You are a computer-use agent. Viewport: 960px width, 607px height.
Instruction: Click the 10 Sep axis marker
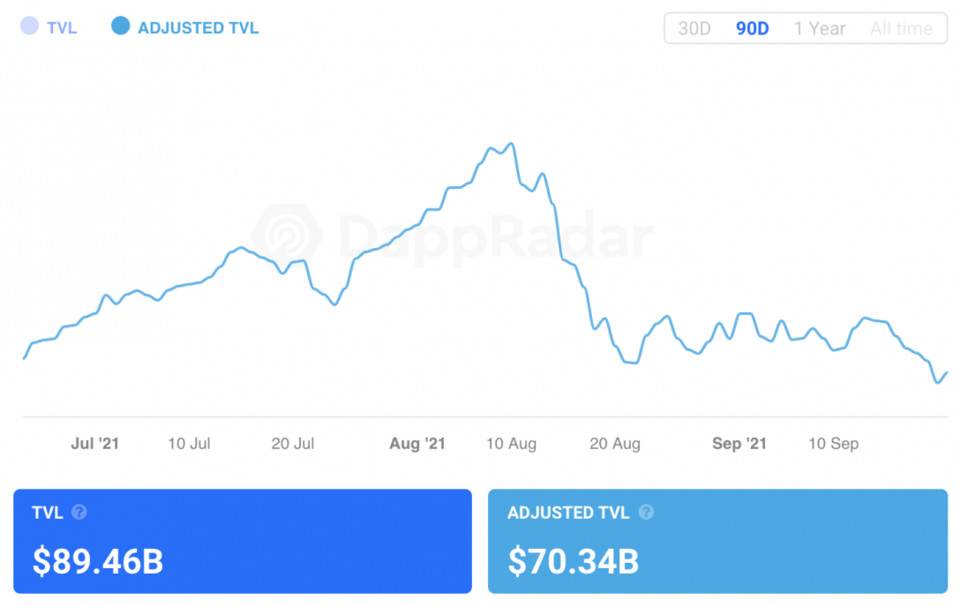pos(833,443)
